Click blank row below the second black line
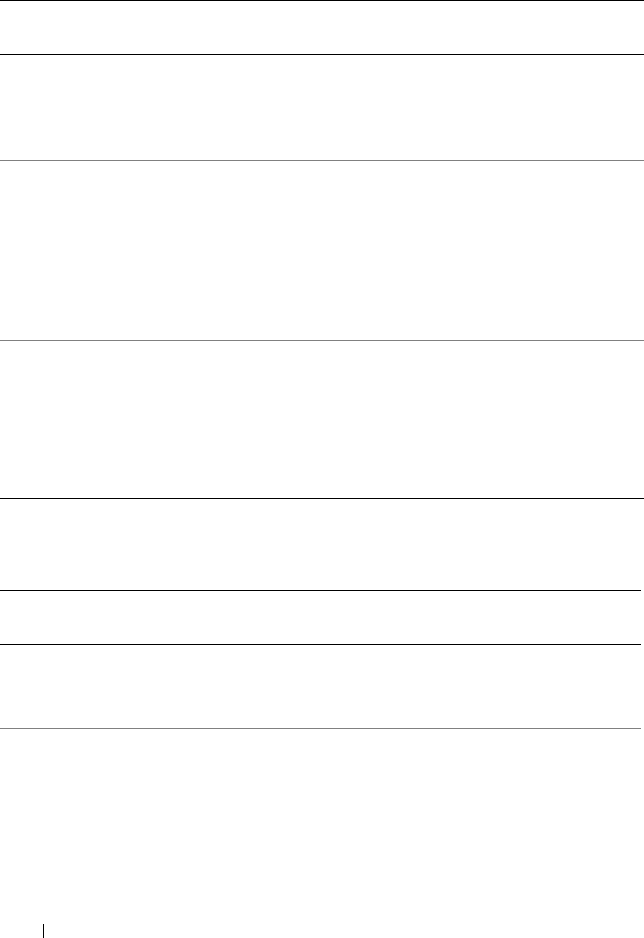This screenshot has width=644, height=938. (x=322, y=108)
